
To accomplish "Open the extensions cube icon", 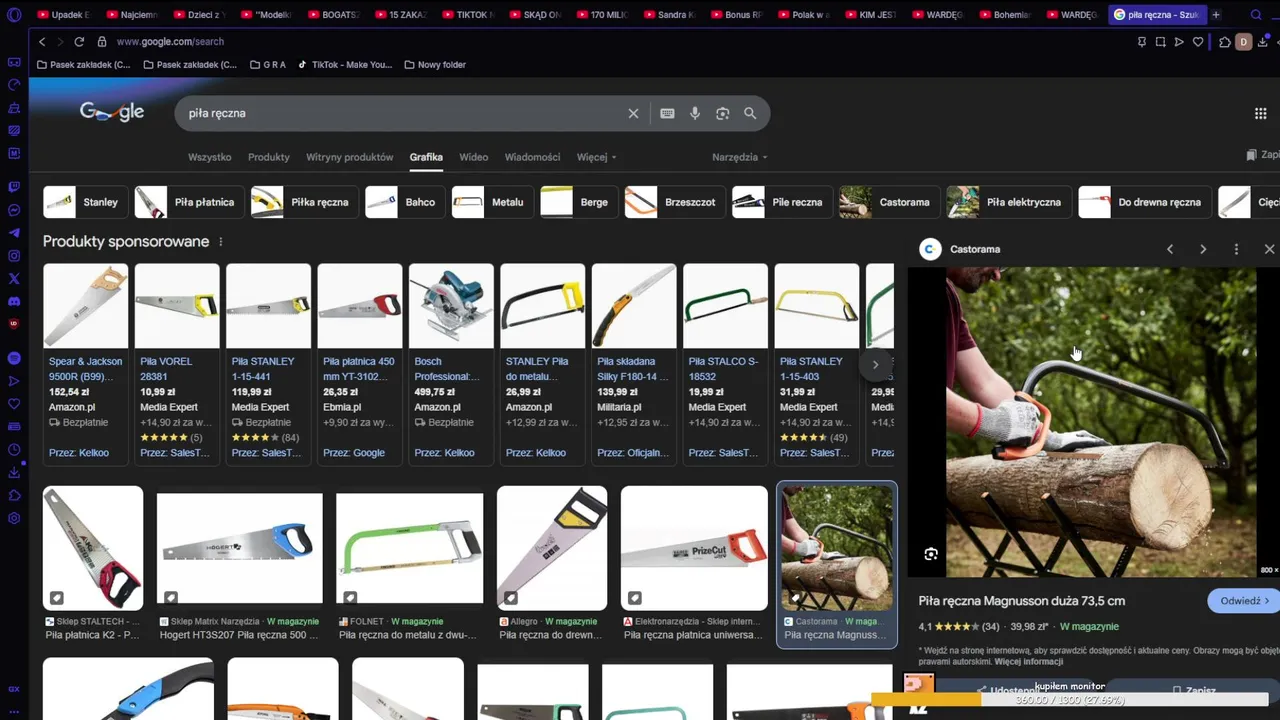I will pyautogui.click(x=1225, y=42).
